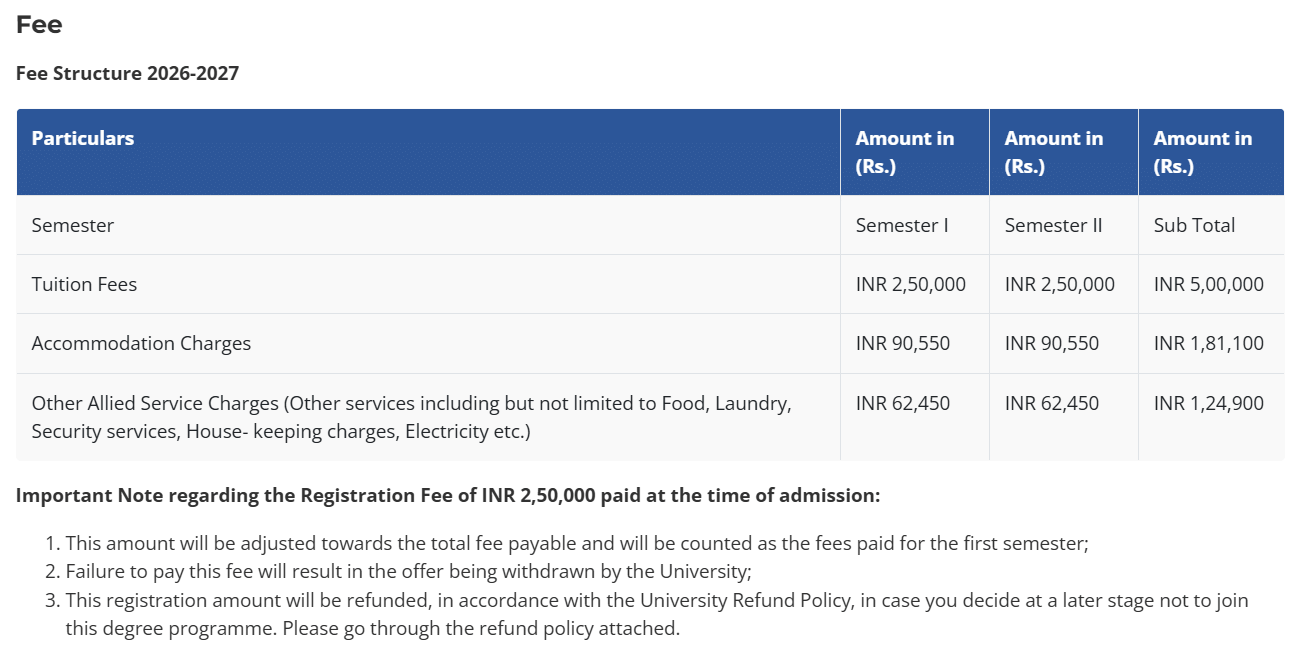
Task: Click the "Sub Total" table cell
Action: 1194,225
